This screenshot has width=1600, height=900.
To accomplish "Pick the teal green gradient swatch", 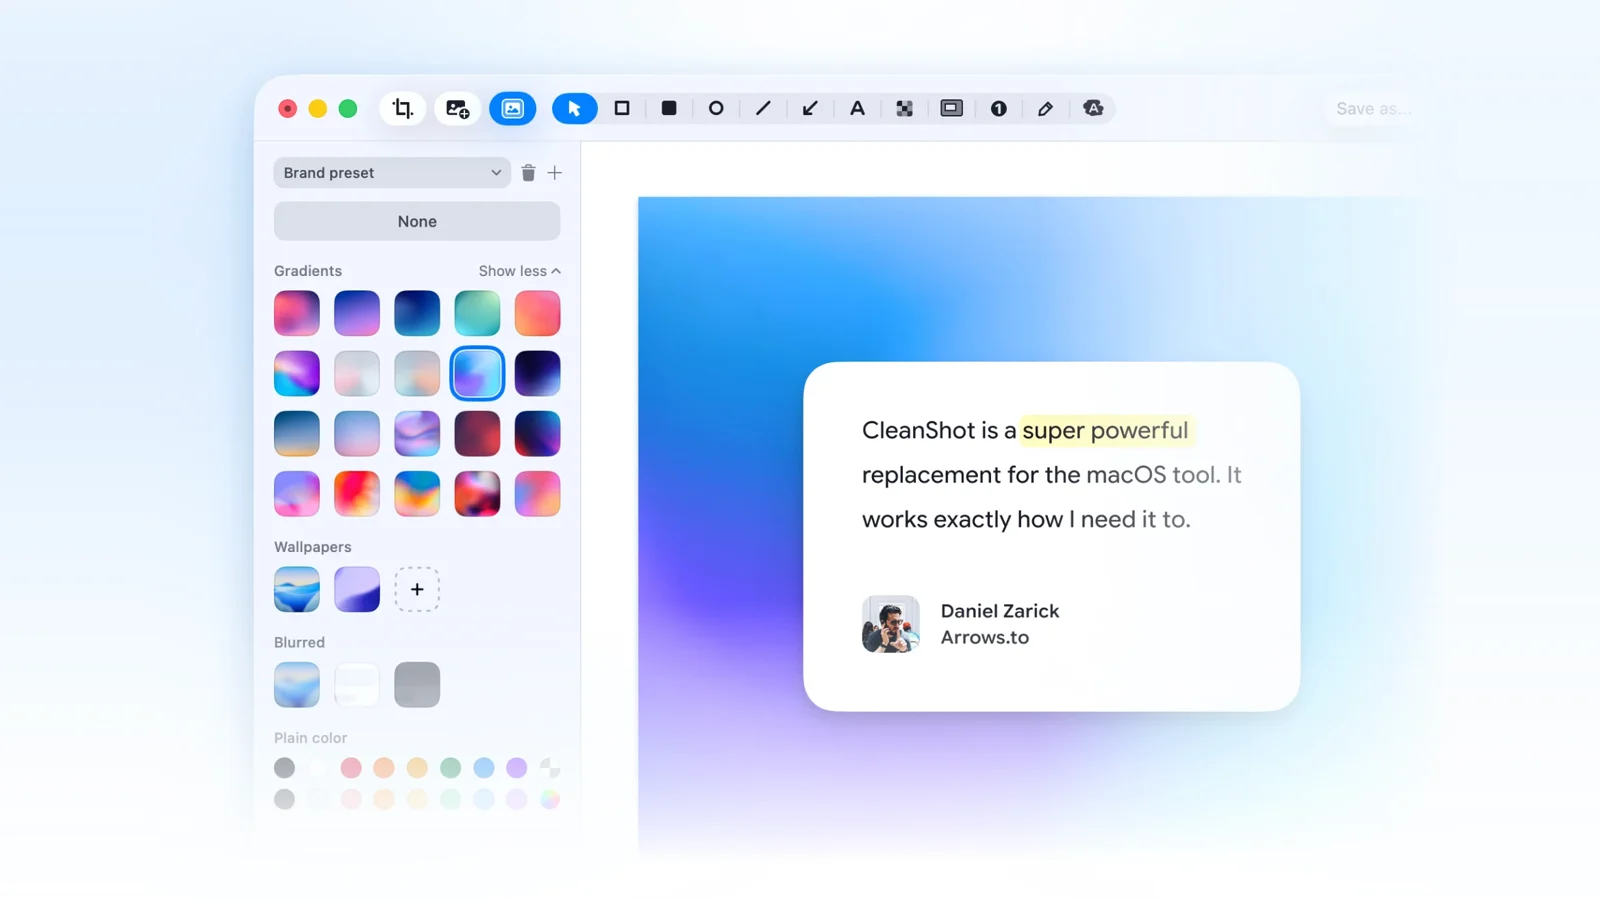I will tap(477, 313).
